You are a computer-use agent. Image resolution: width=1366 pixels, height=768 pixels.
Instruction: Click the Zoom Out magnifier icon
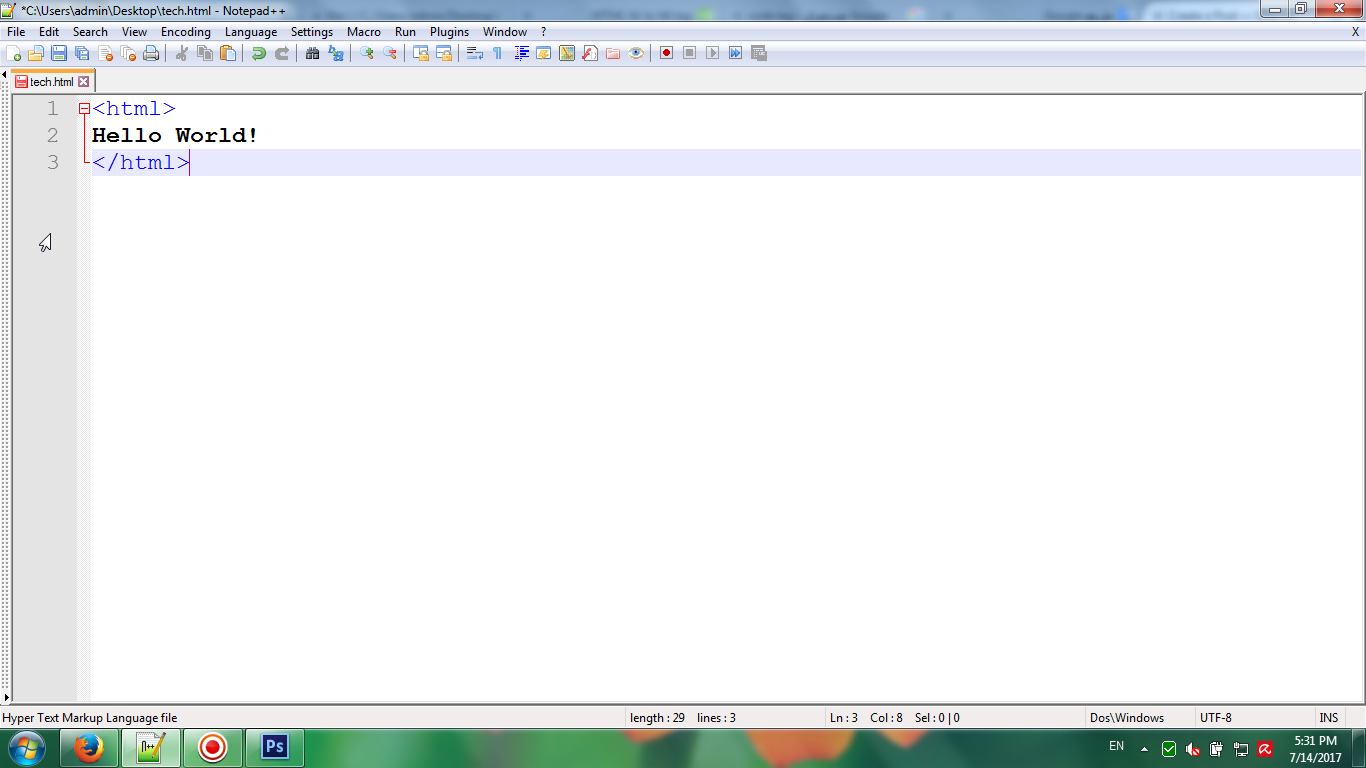pos(390,53)
